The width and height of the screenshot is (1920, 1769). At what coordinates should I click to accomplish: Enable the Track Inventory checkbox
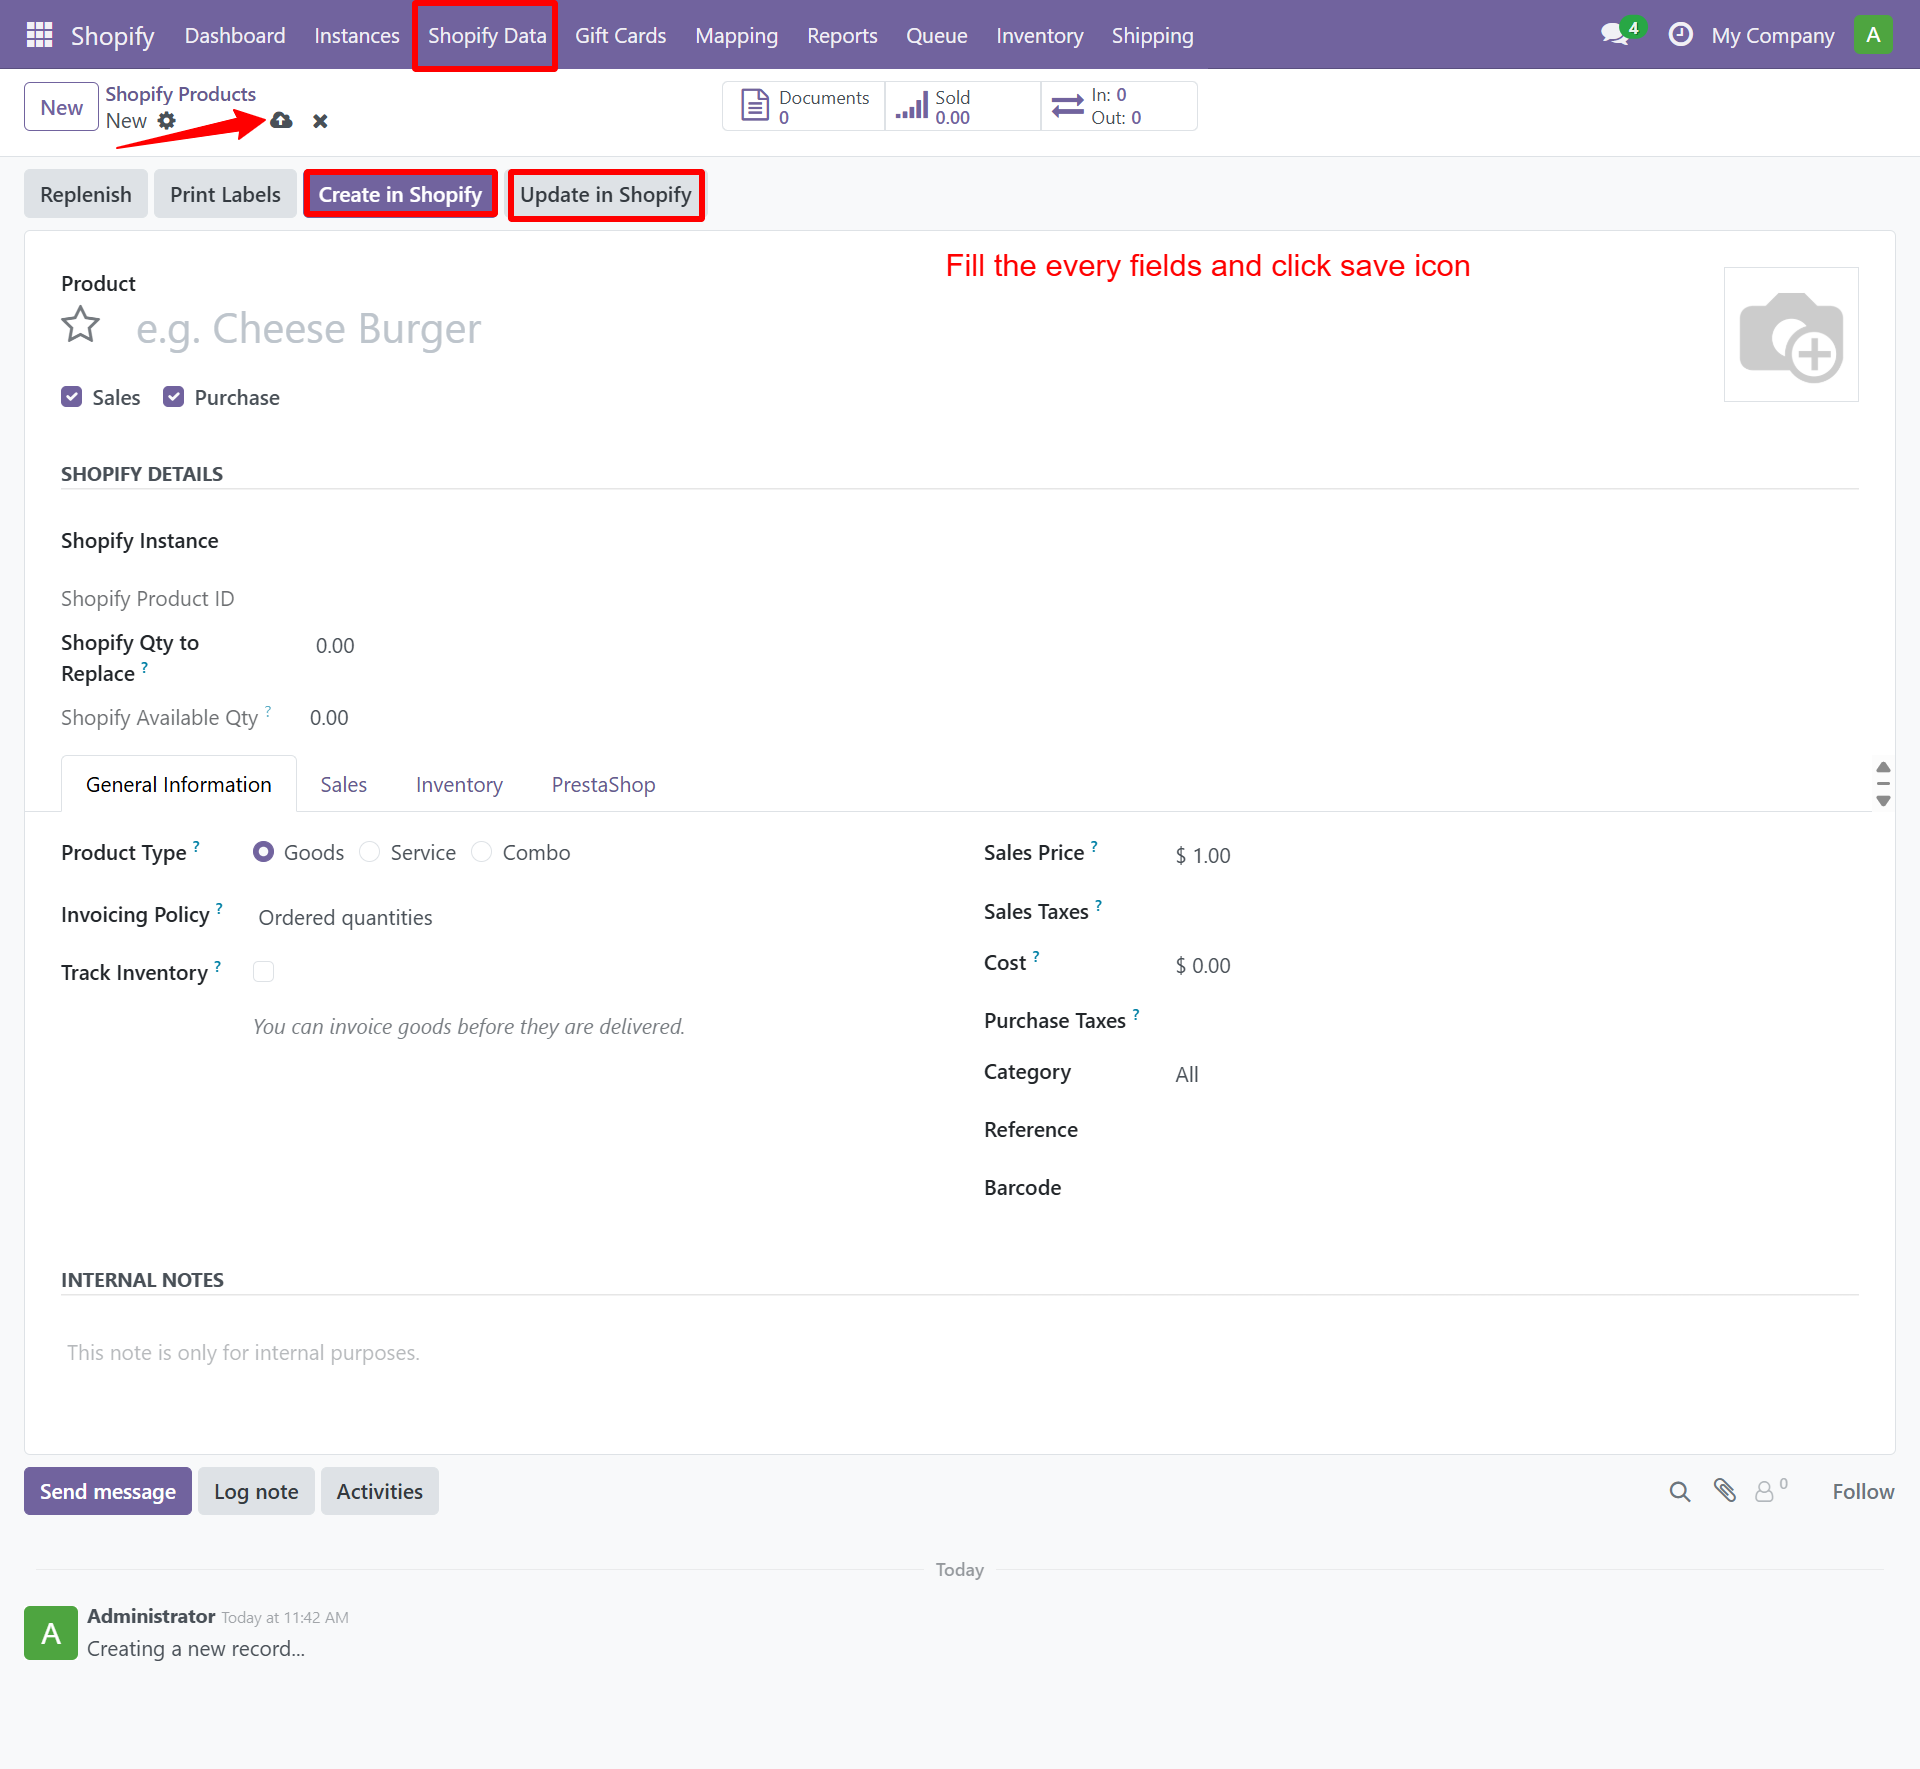pyautogui.click(x=263, y=971)
